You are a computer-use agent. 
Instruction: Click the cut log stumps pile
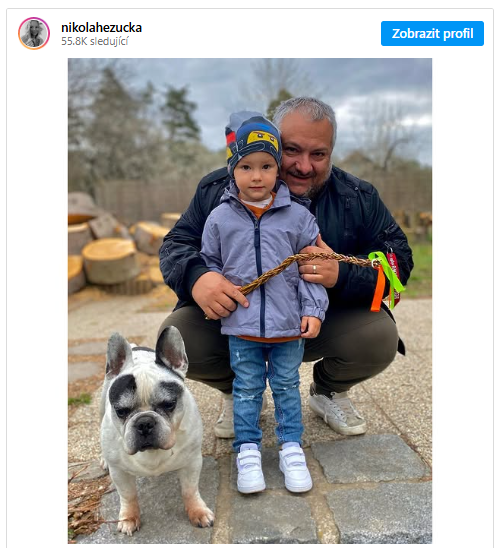click(x=117, y=246)
